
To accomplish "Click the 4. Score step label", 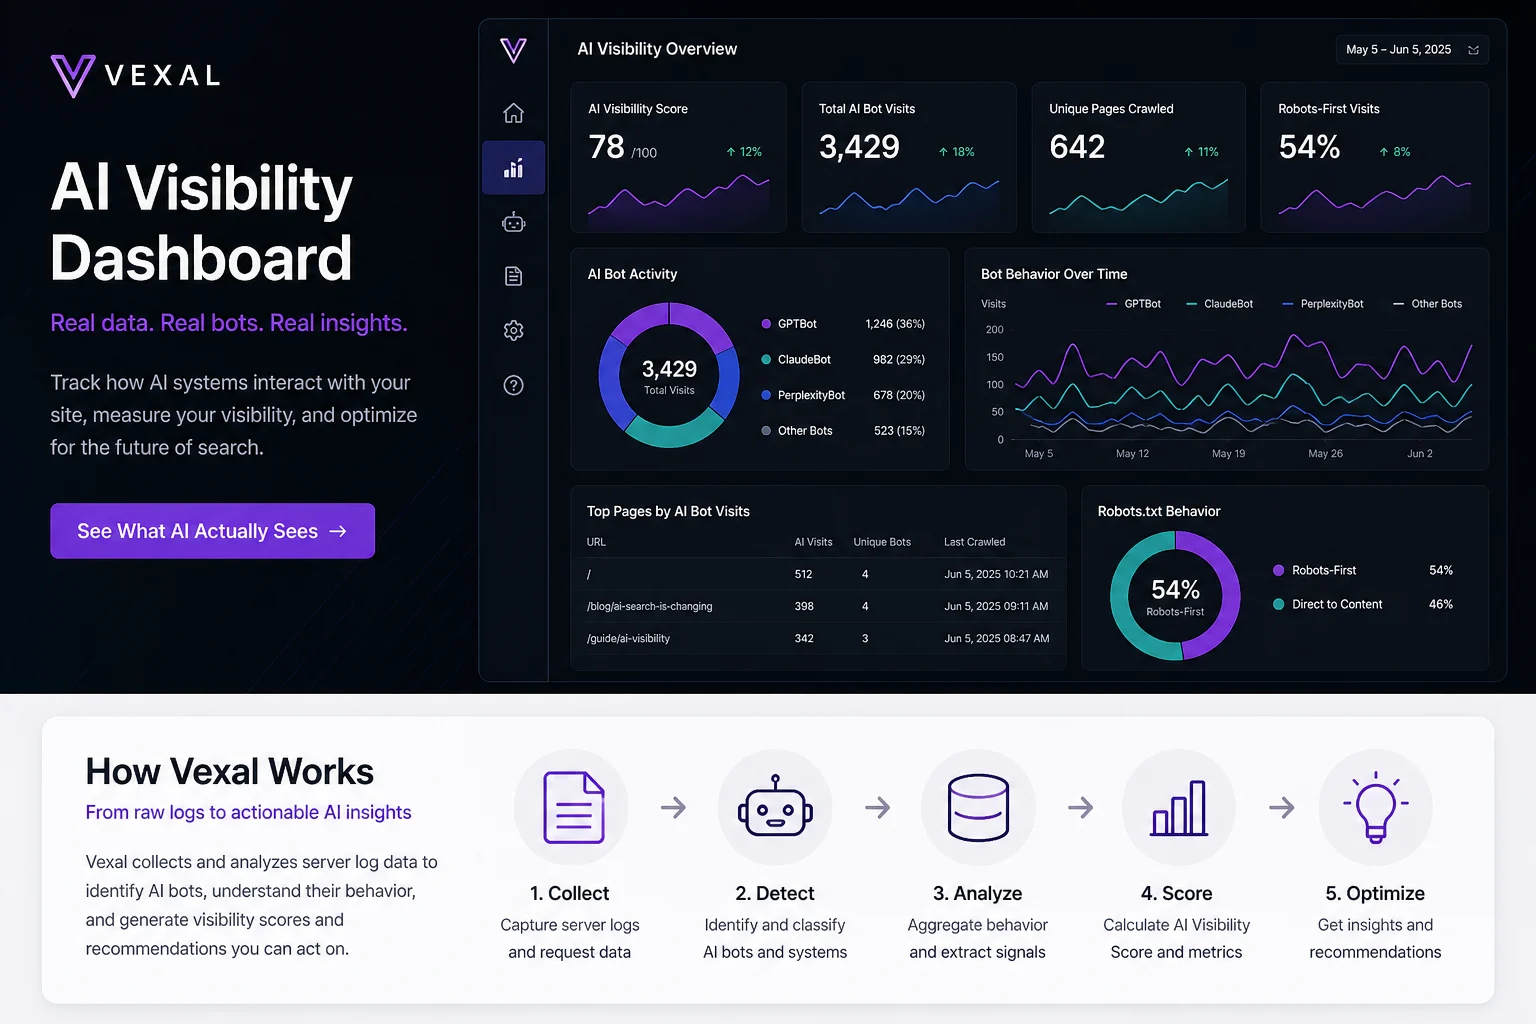I will (1176, 893).
